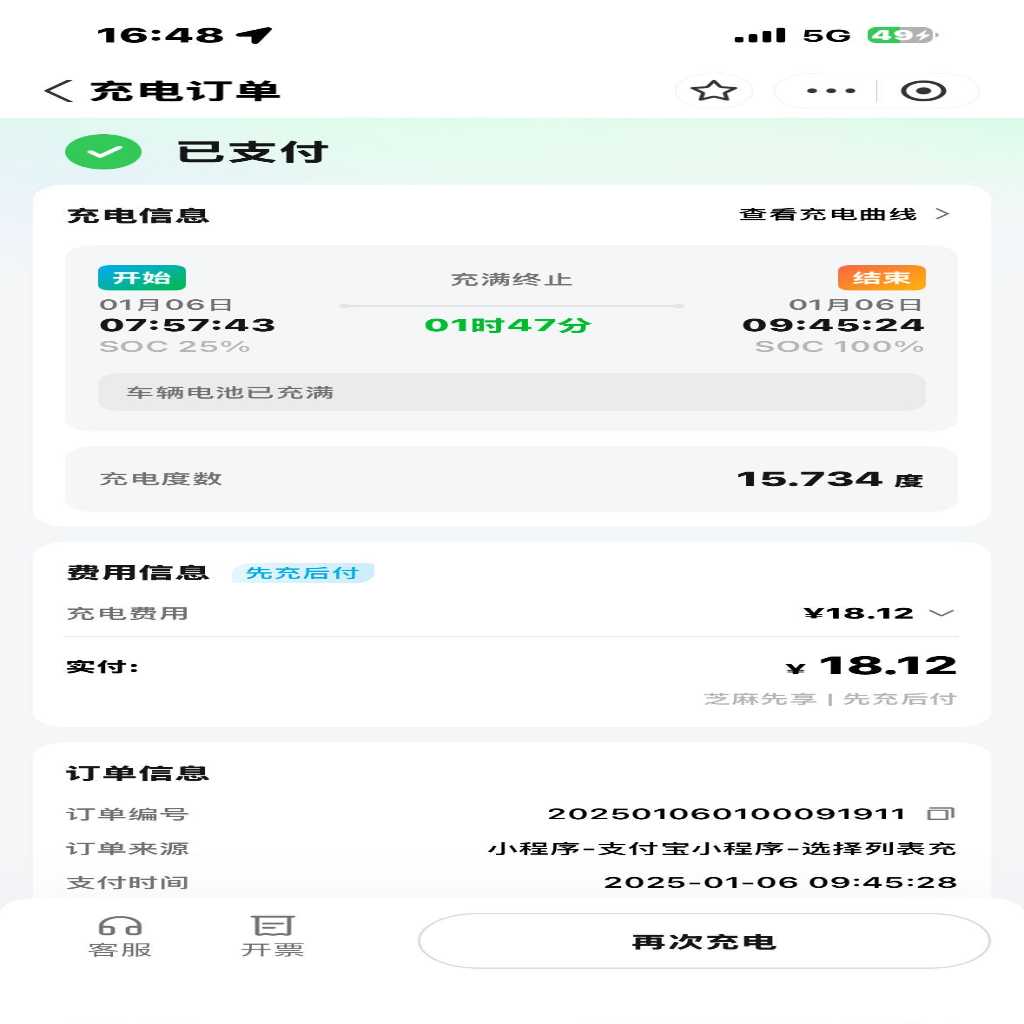The image size is (1024, 1024).
Task: Tap the green 已支付 checkmark icon
Action: (x=103, y=152)
